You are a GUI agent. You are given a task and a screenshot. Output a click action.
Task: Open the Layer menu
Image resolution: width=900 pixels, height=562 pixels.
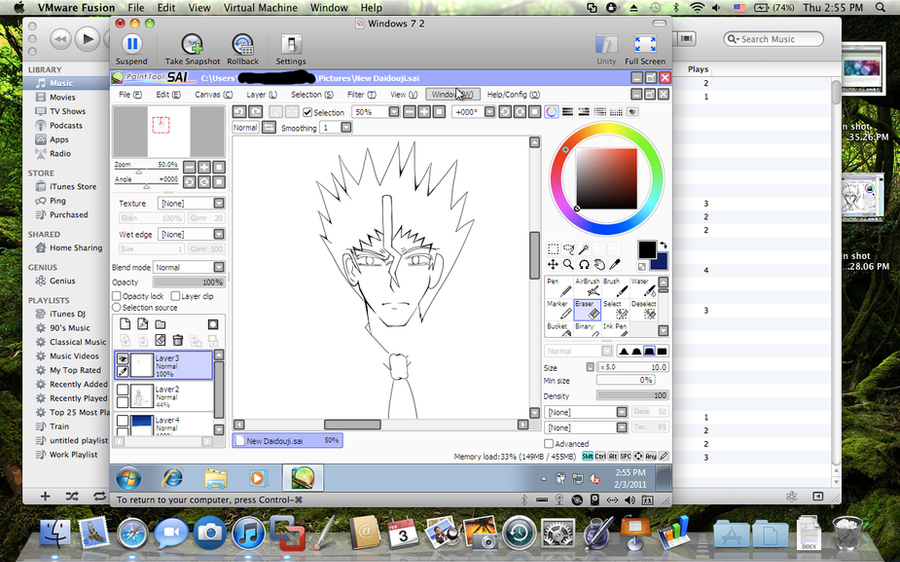(x=262, y=95)
